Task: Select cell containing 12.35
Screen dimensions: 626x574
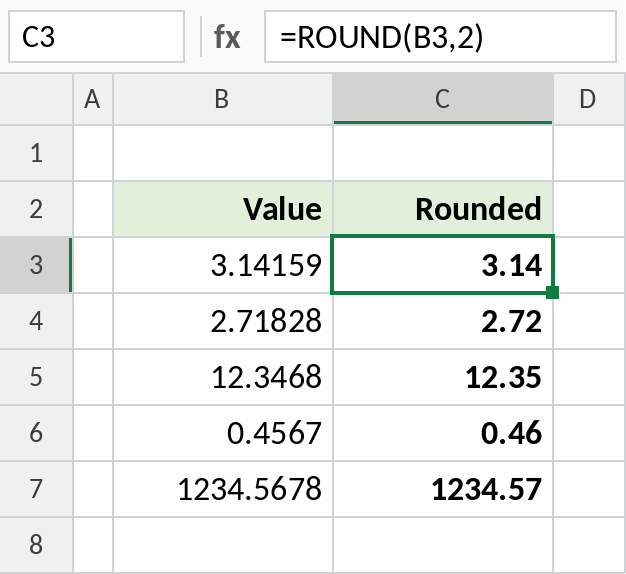Action: (x=443, y=377)
